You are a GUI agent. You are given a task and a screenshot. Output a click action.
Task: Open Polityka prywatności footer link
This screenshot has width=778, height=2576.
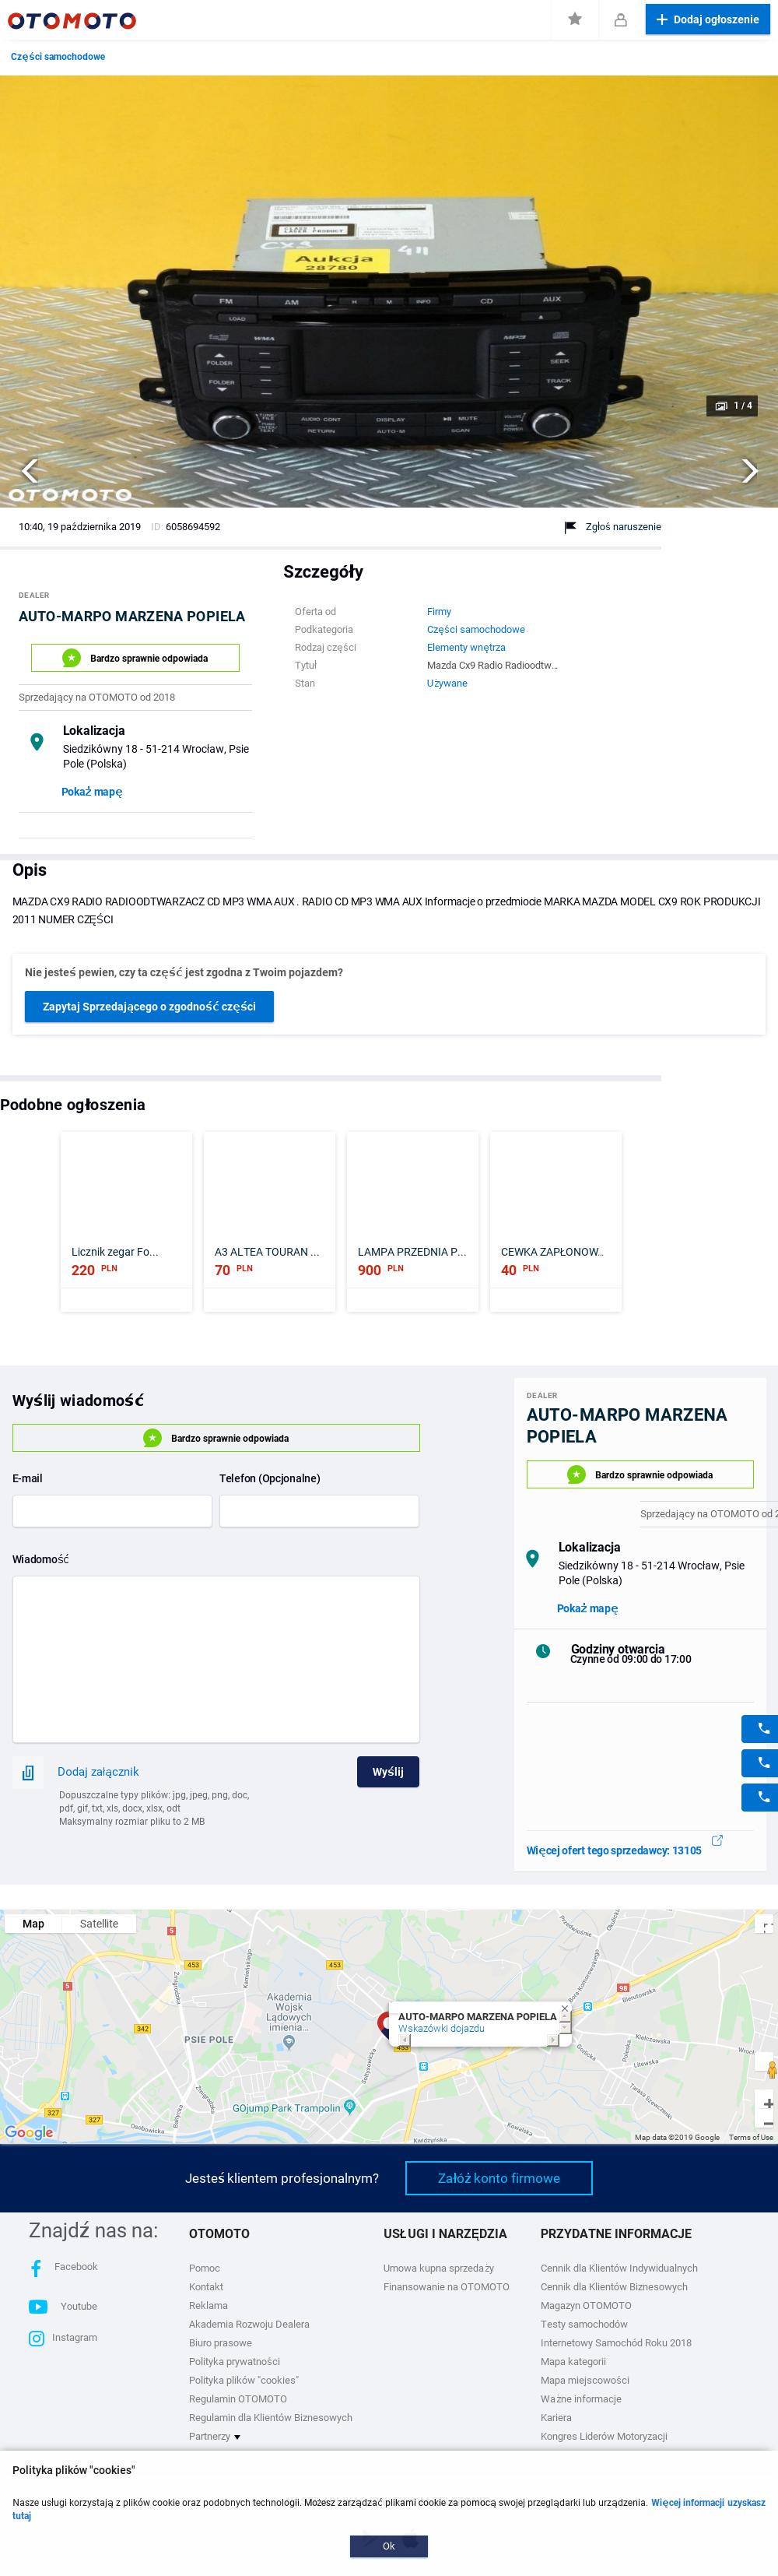[x=234, y=2362]
